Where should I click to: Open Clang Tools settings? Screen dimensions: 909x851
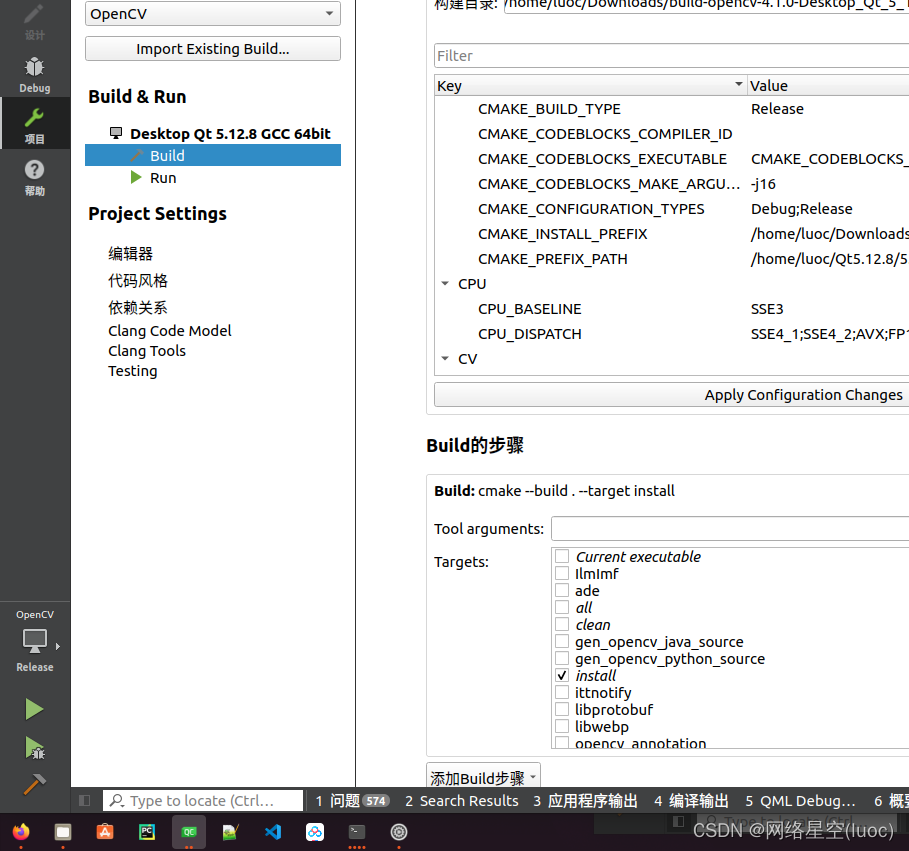click(x=147, y=351)
